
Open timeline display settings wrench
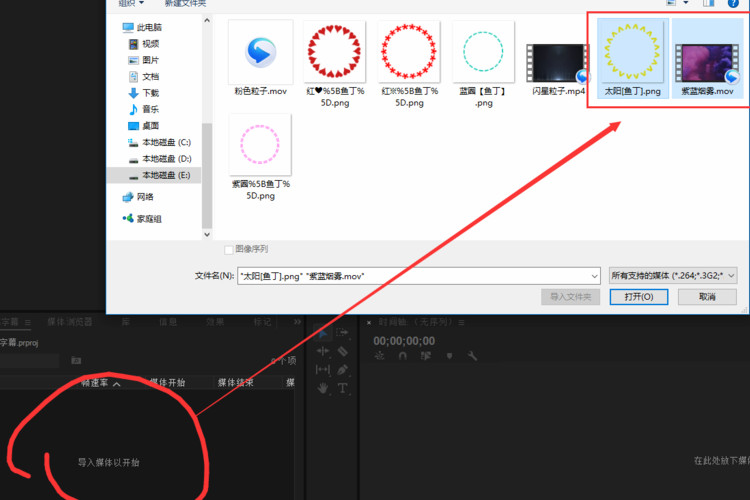pyautogui.click(x=472, y=355)
